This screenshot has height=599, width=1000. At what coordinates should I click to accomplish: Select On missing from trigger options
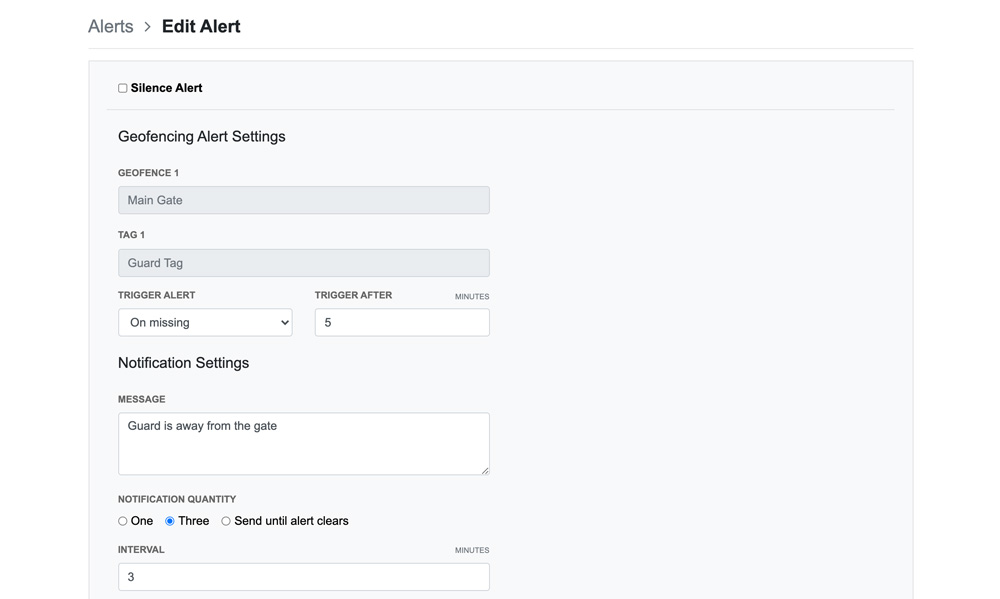coord(205,322)
